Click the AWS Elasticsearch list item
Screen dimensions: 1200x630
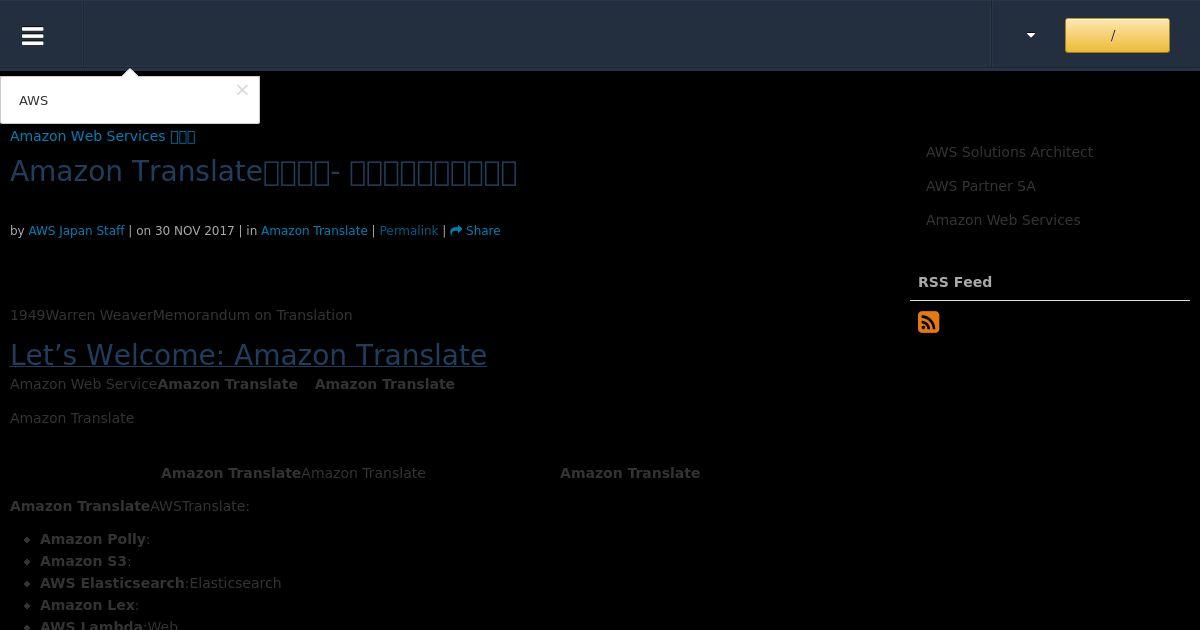click(x=160, y=583)
